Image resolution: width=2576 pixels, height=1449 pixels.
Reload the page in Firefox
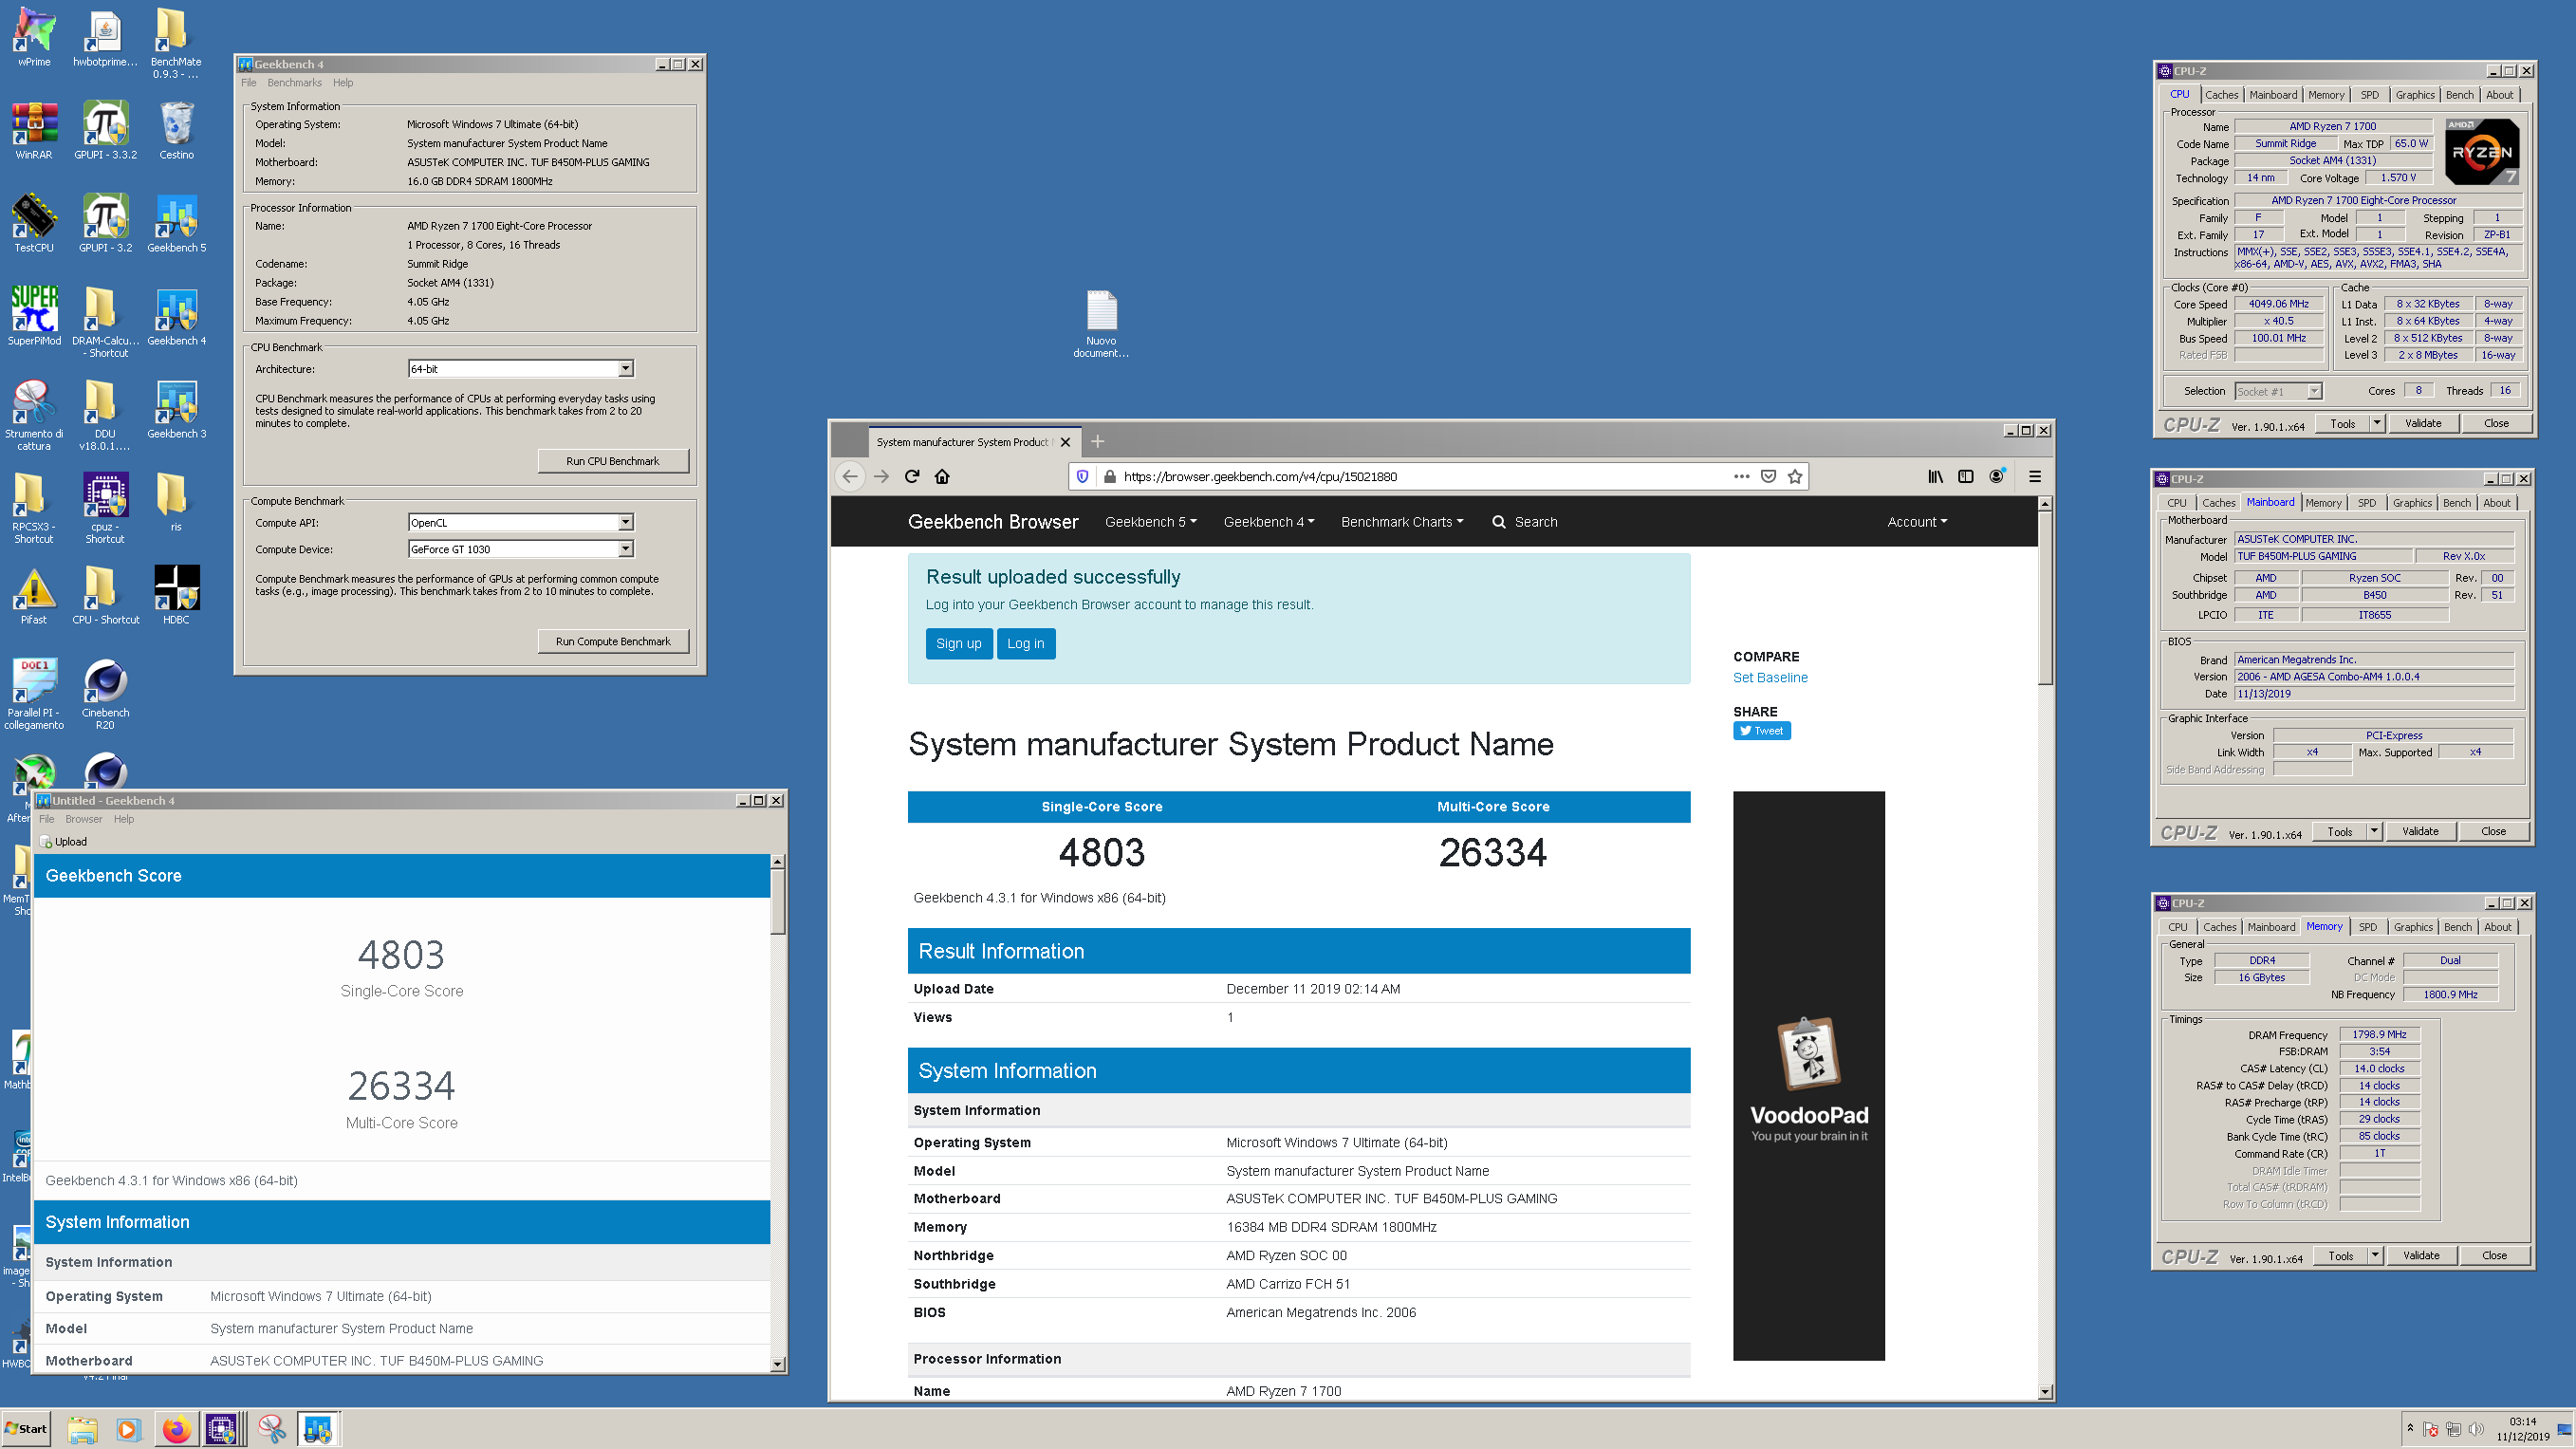point(912,477)
